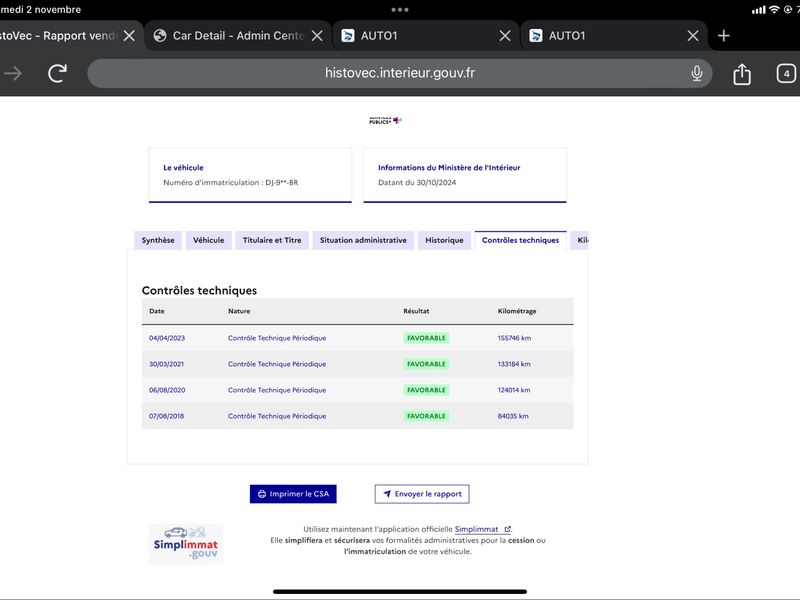800x600 pixels.
Task: Tap the Wi-Fi status icon
Action: pos(774,9)
